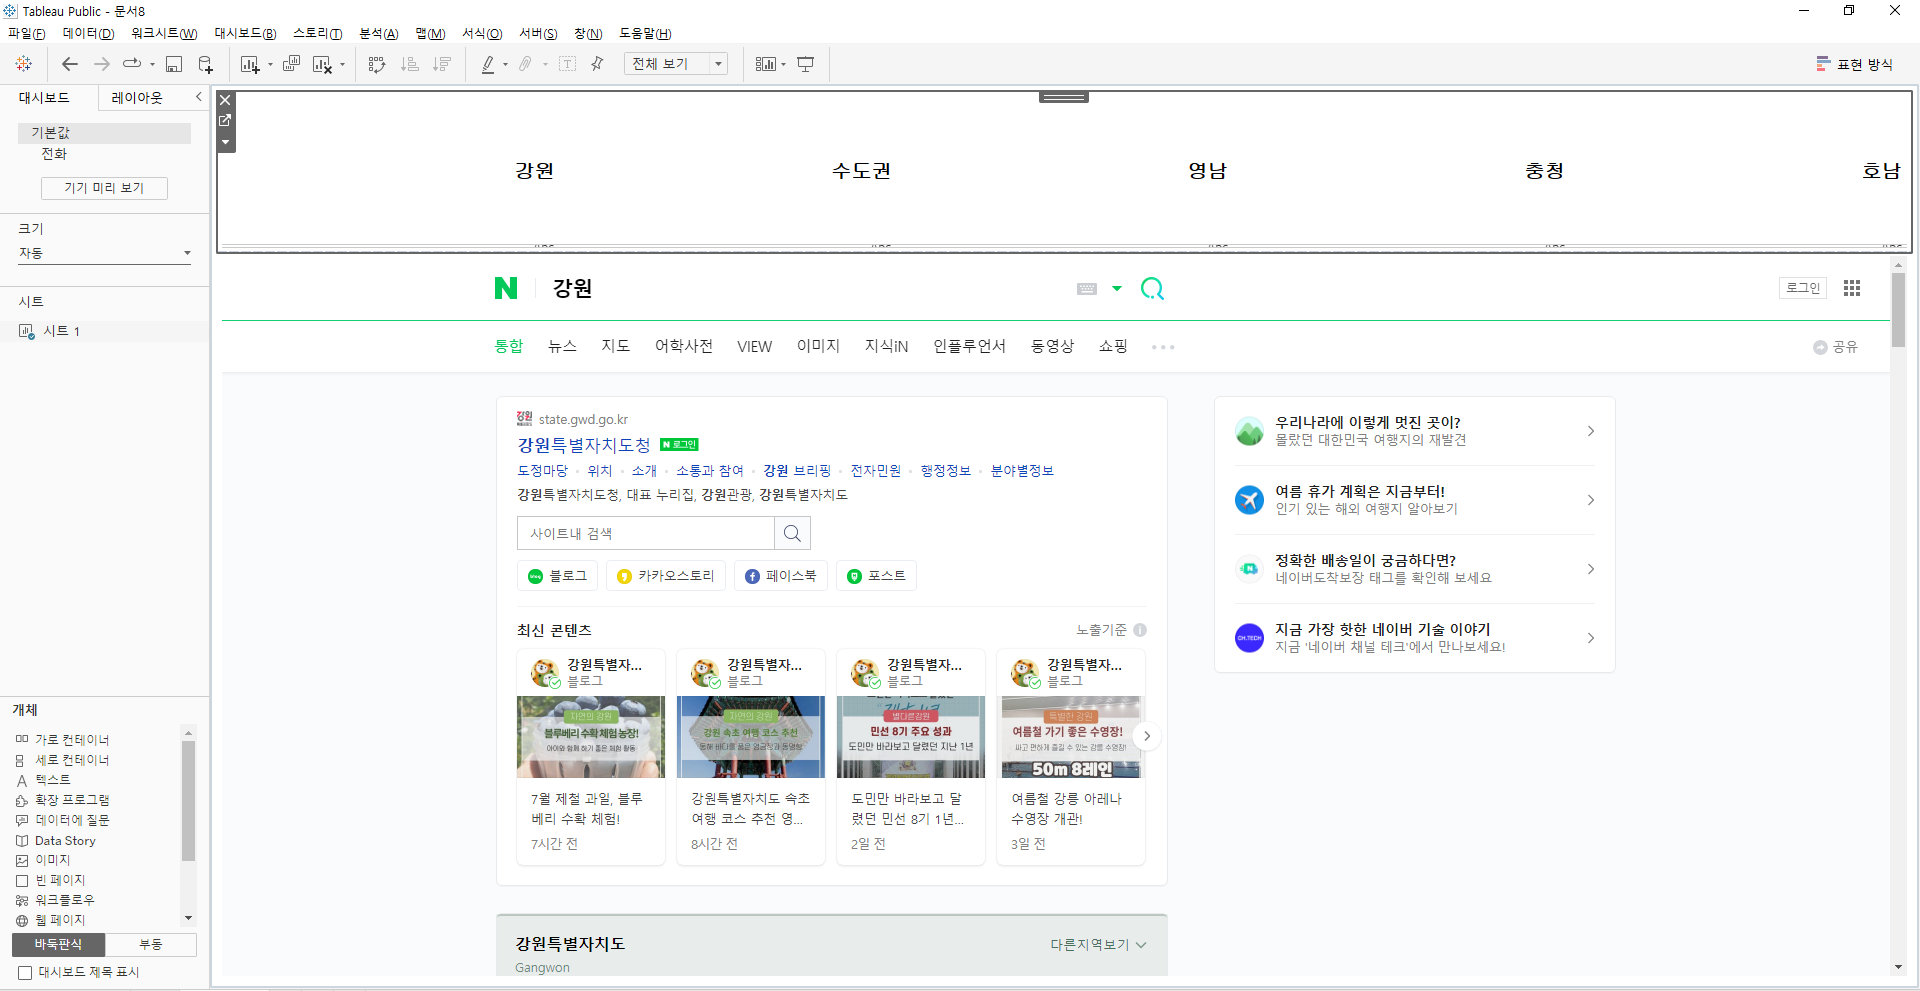
Task: Click the Tableau logo start page icon
Action: [x=24, y=64]
